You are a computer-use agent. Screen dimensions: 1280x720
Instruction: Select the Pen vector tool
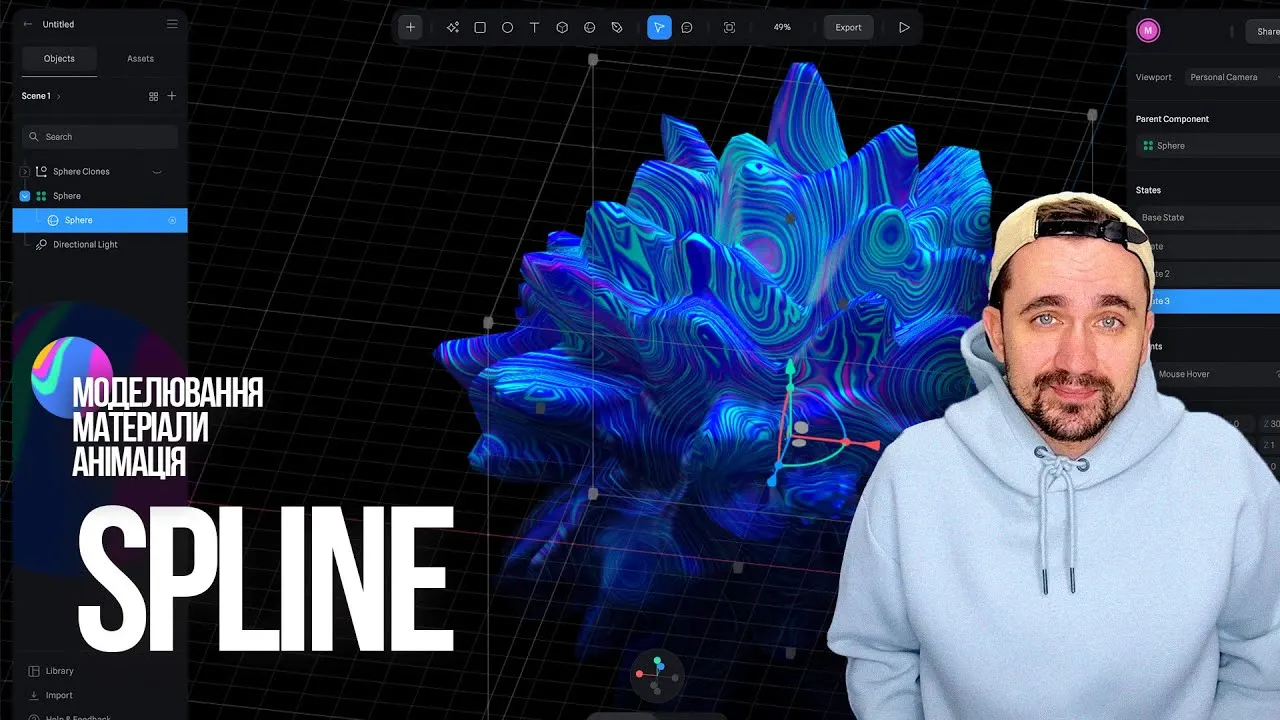[x=616, y=28]
